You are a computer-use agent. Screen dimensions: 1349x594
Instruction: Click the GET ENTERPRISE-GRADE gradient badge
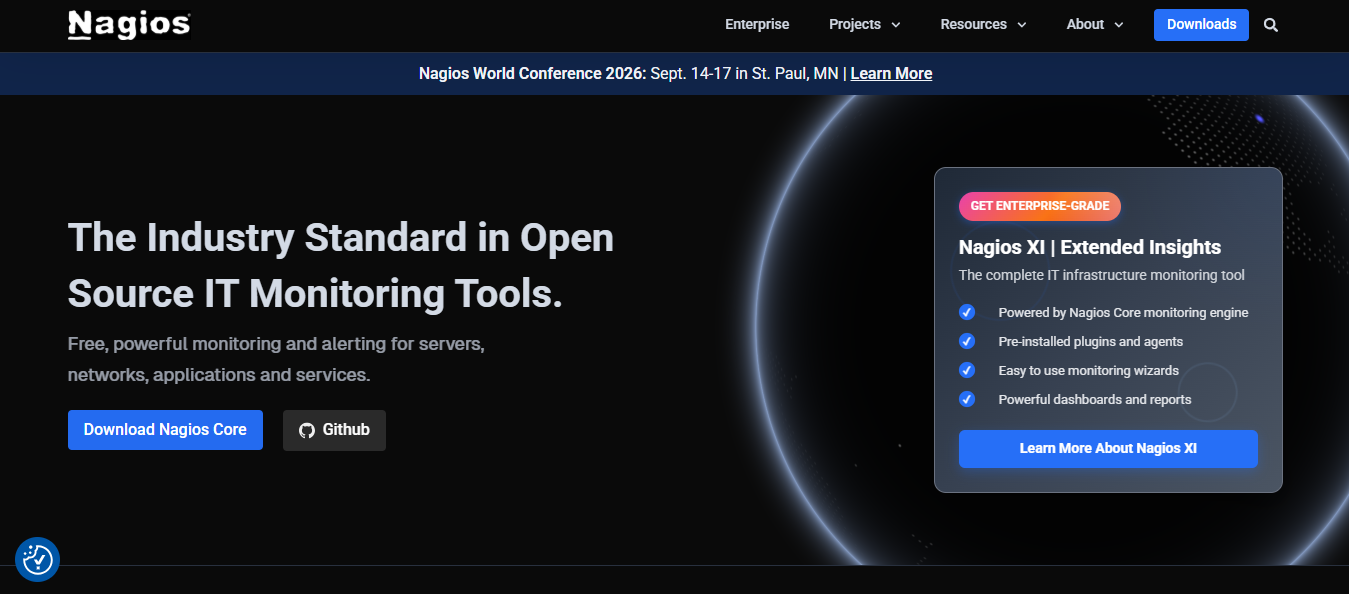point(1039,206)
